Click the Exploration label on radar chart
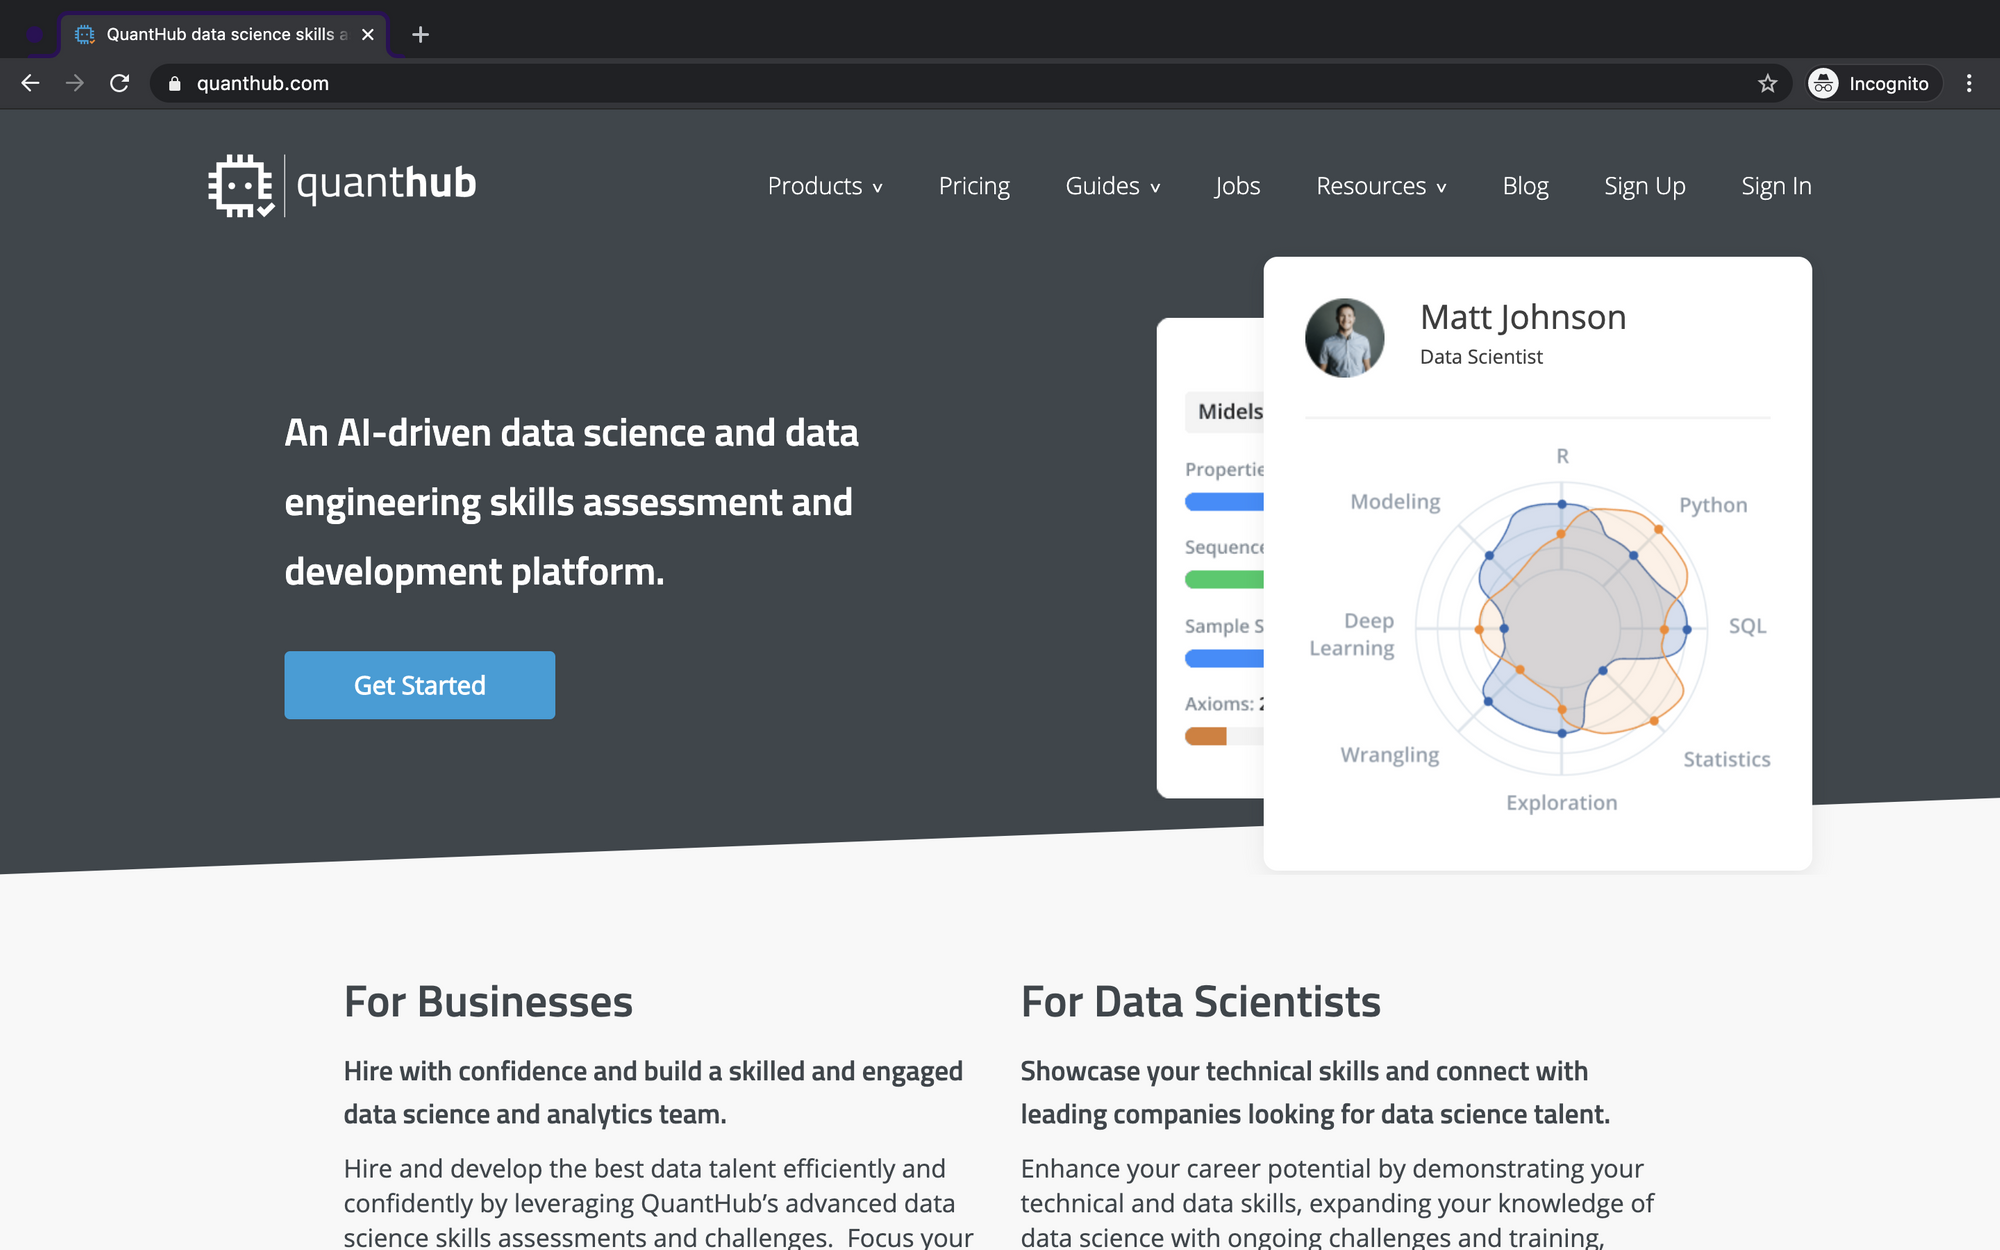 [1561, 803]
